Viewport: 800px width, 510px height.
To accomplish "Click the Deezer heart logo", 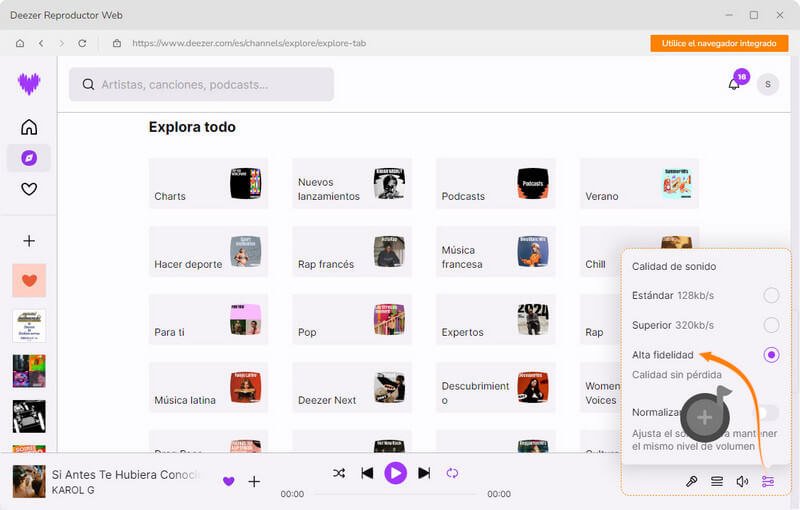I will (29, 84).
